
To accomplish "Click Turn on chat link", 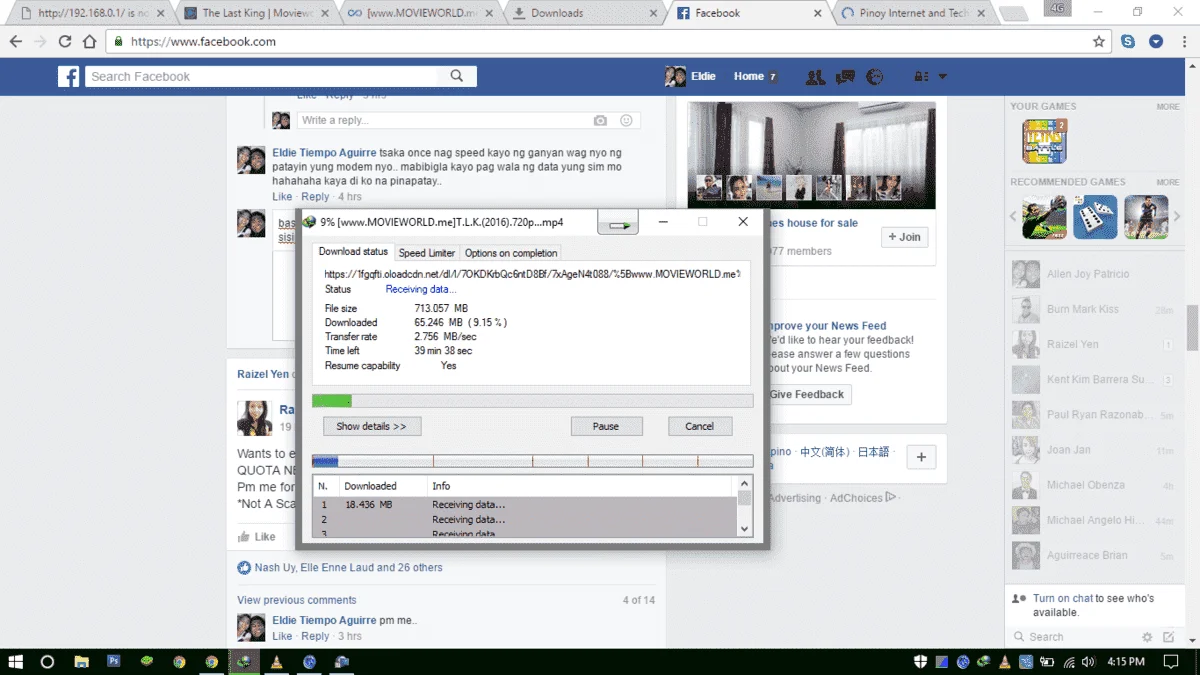I will [x=1064, y=598].
